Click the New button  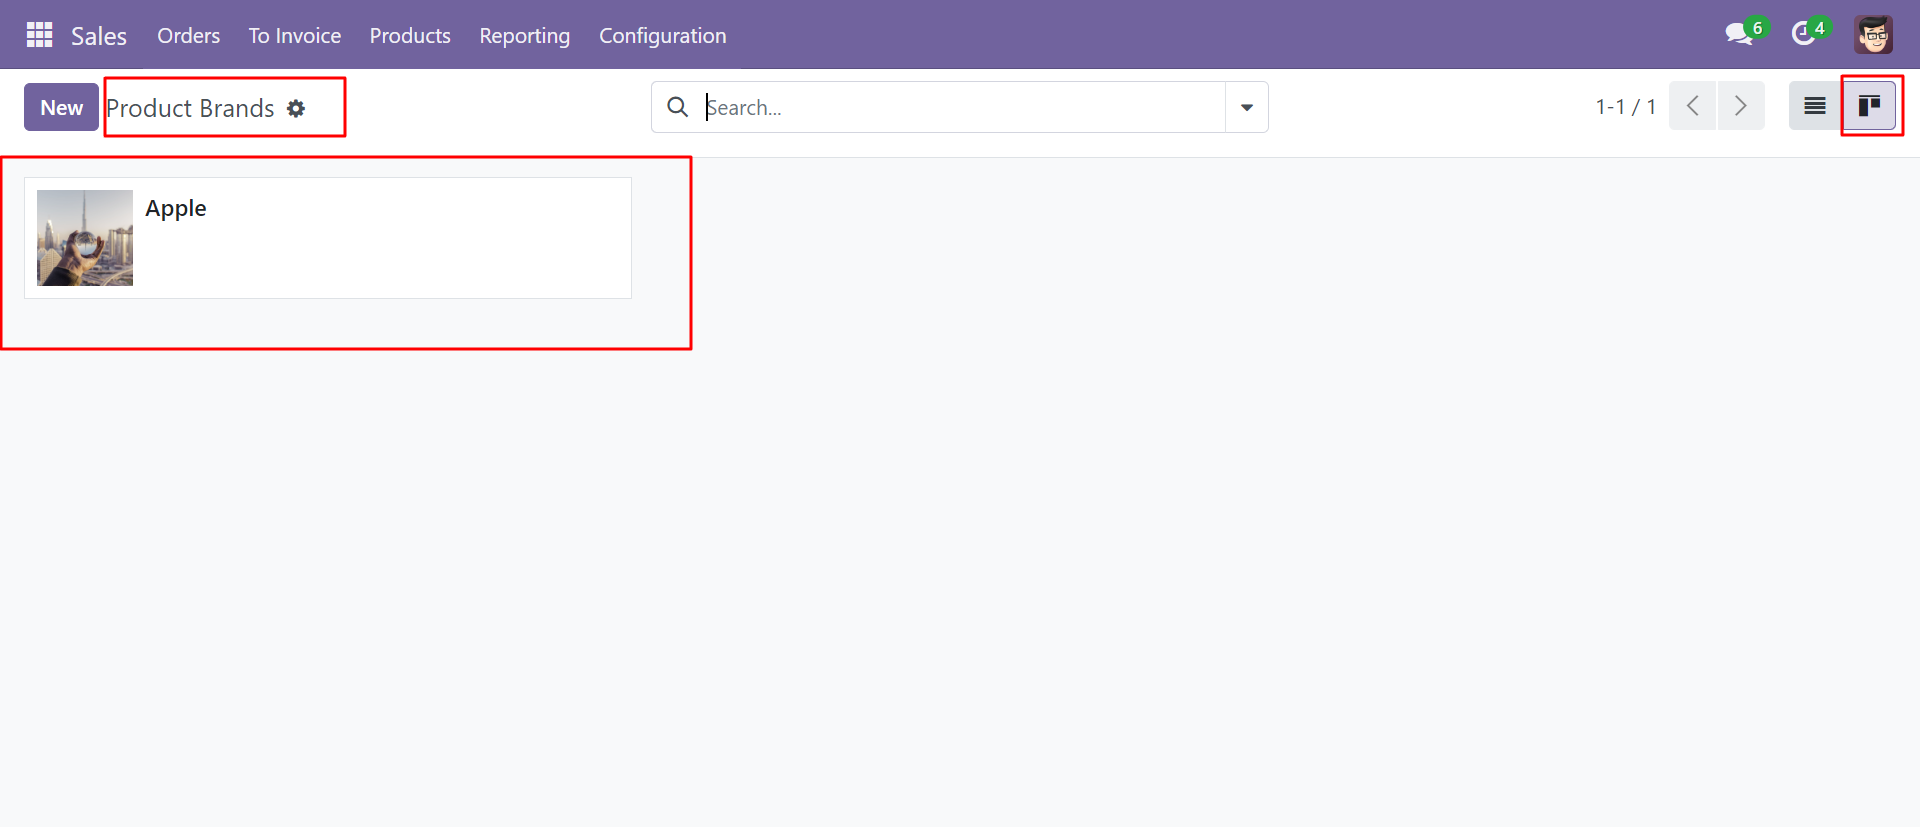pyautogui.click(x=61, y=107)
